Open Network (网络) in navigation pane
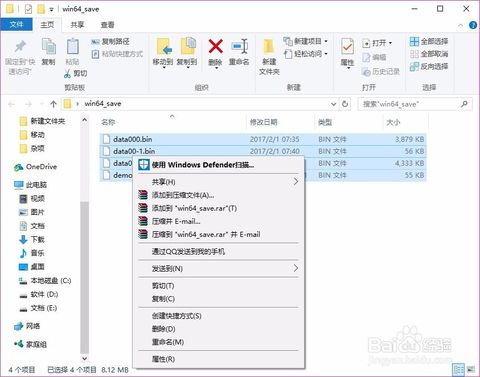Screen dimensions: 480x377 point(27,326)
